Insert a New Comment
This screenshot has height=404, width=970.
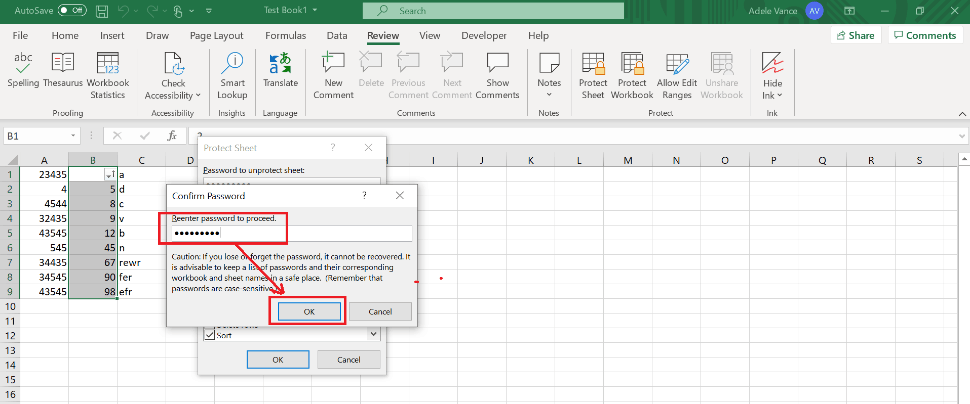click(x=333, y=75)
